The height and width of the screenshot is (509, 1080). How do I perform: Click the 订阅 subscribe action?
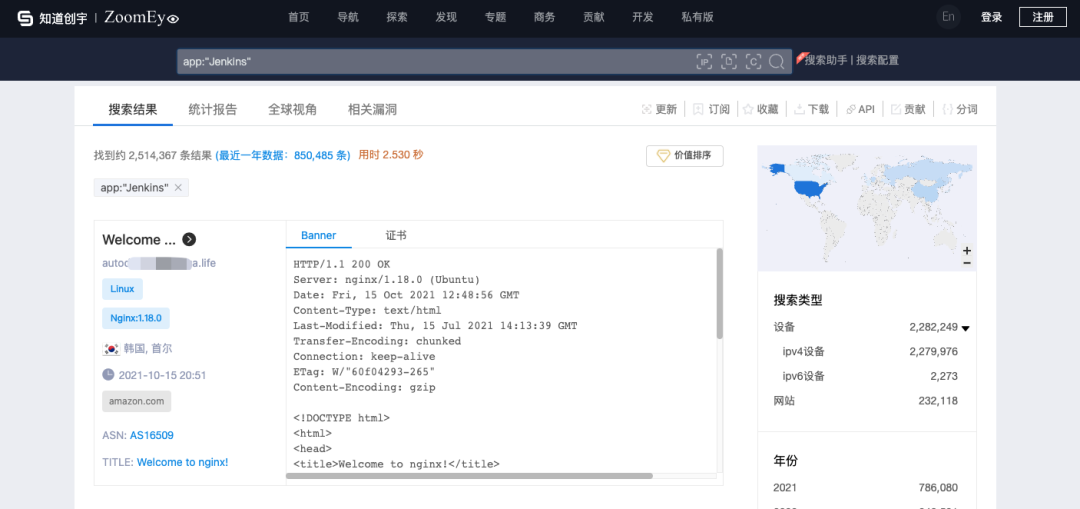tap(712, 109)
